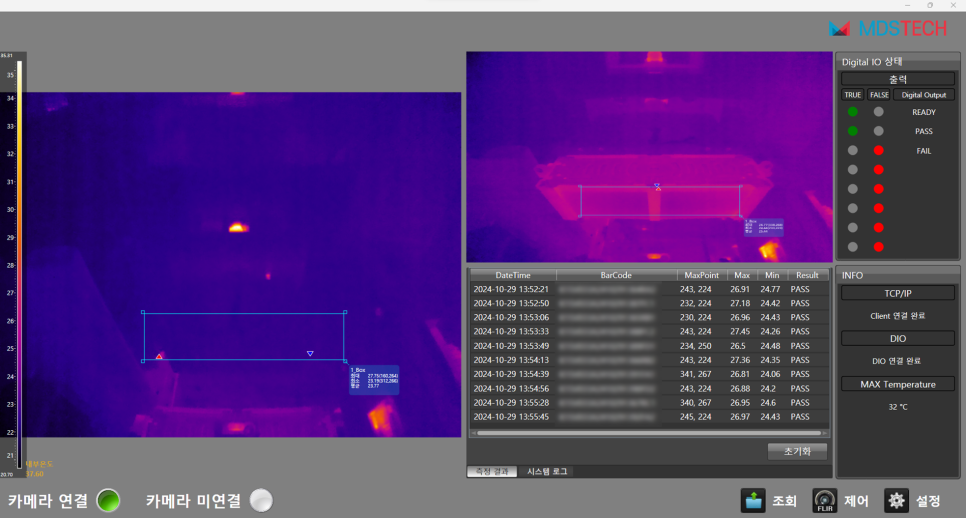The height and width of the screenshot is (518, 966).
Task: Click the TCP/IP button
Action: [898, 294]
